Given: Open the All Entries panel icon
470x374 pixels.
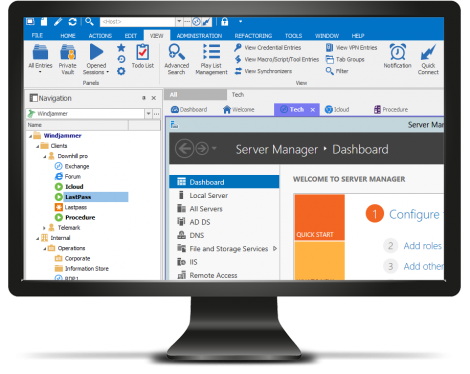Looking at the screenshot, I should [40, 52].
